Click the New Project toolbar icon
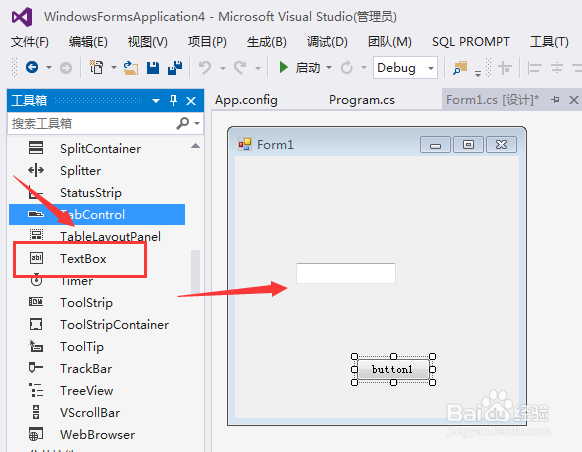This screenshot has height=452, width=582. click(97, 68)
